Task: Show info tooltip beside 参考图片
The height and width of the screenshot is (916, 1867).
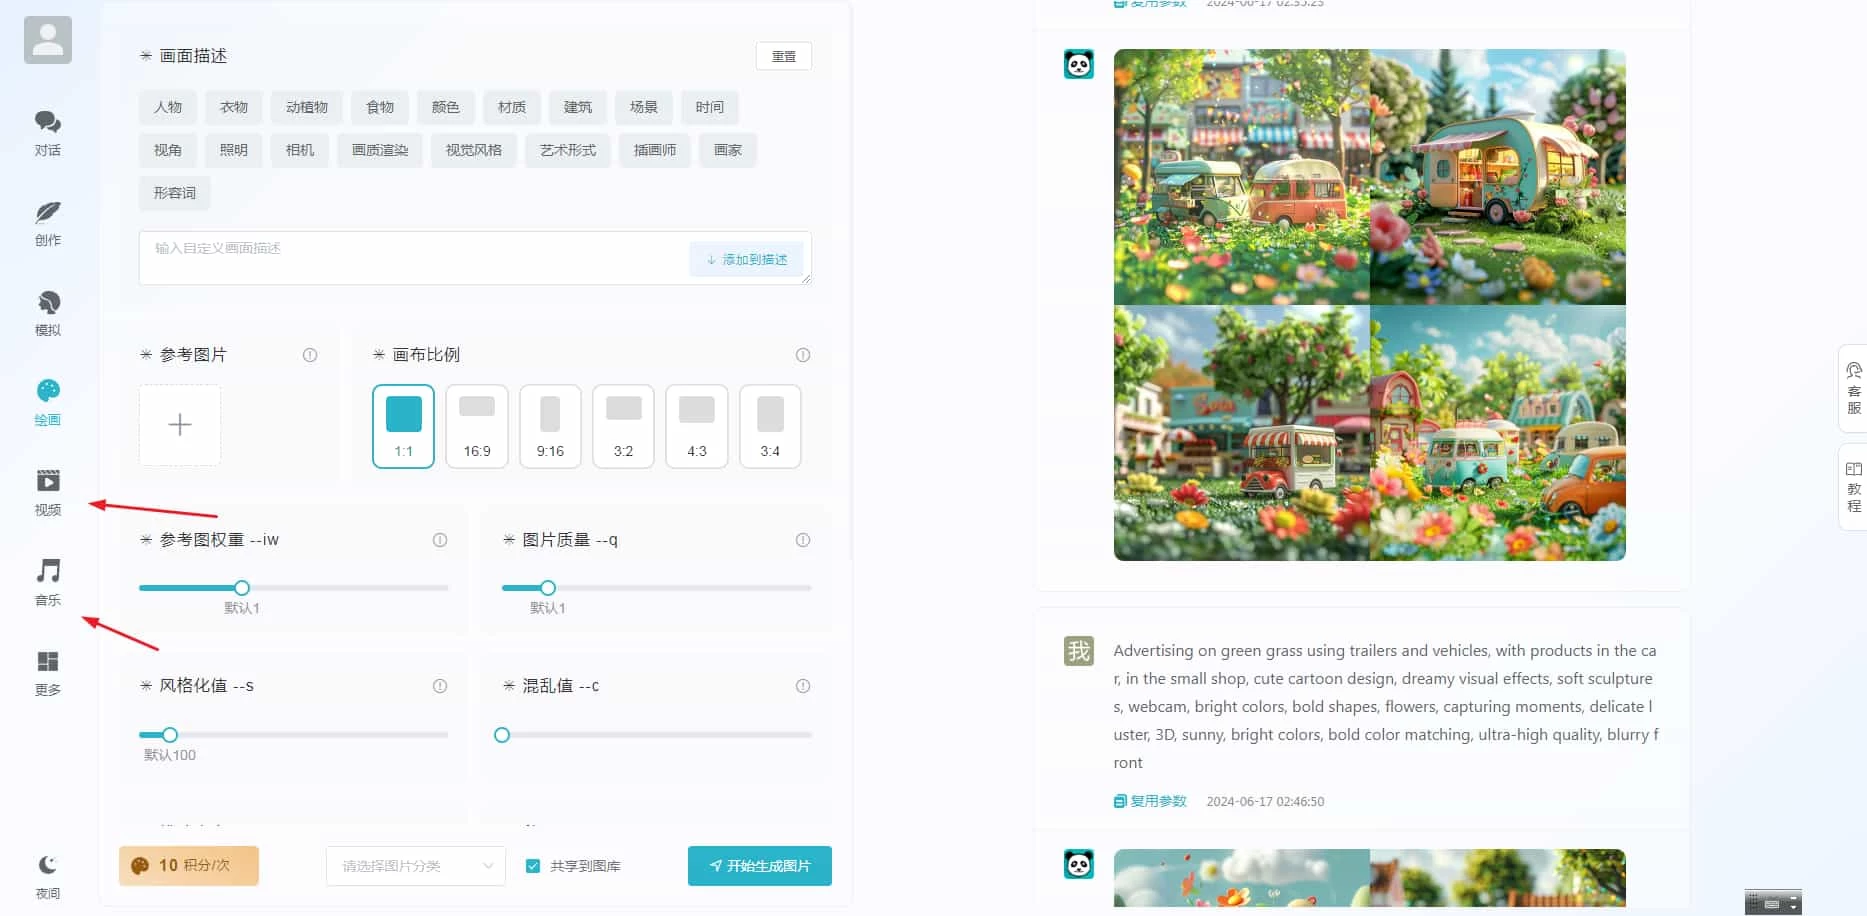Action: coord(310,354)
